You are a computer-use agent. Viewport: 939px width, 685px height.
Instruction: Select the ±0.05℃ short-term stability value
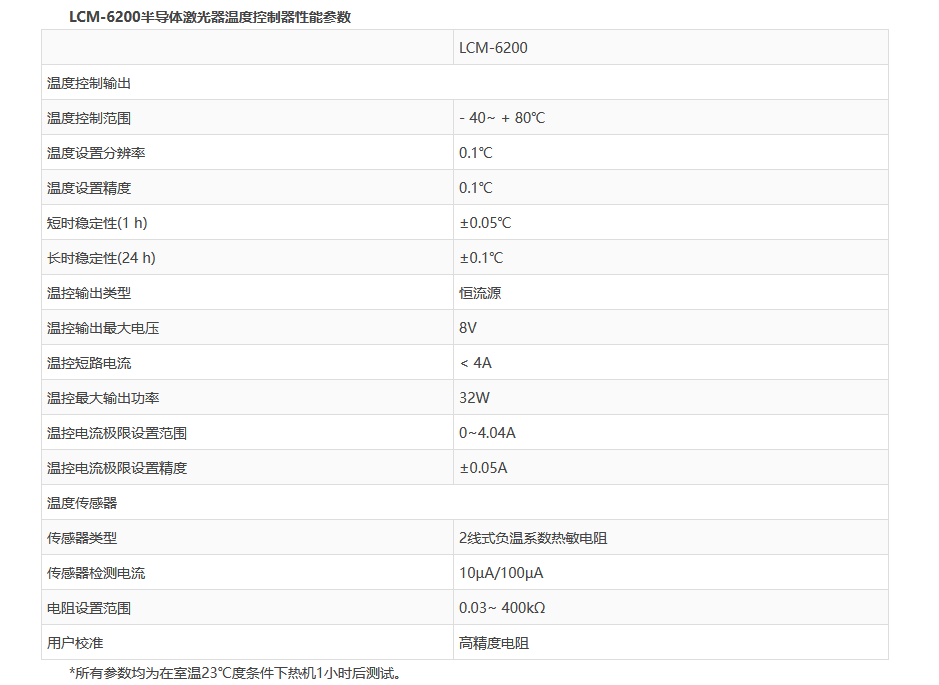coord(485,223)
